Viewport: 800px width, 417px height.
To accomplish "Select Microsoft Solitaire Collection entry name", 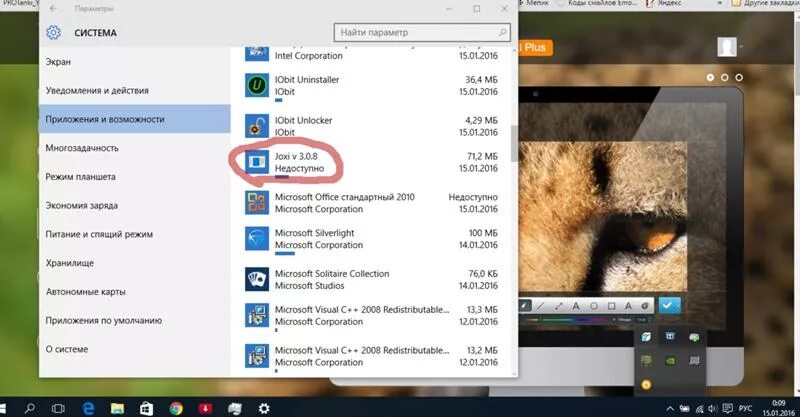I will point(332,274).
